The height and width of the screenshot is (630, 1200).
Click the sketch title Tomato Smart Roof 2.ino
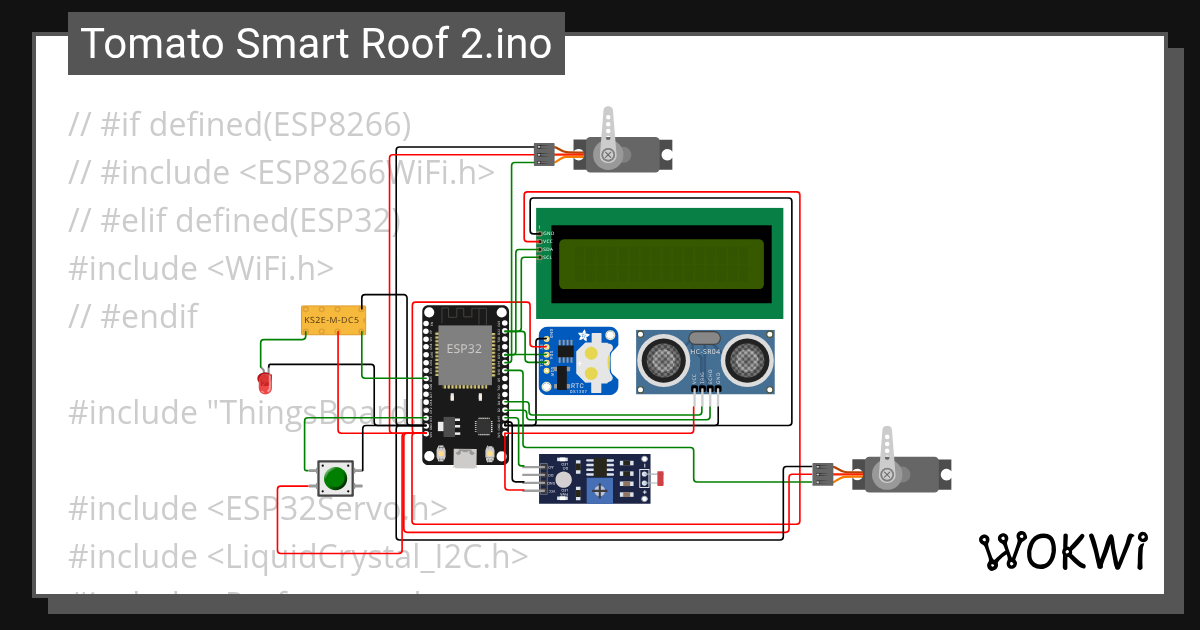pyautogui.click(x=315, y=43)
